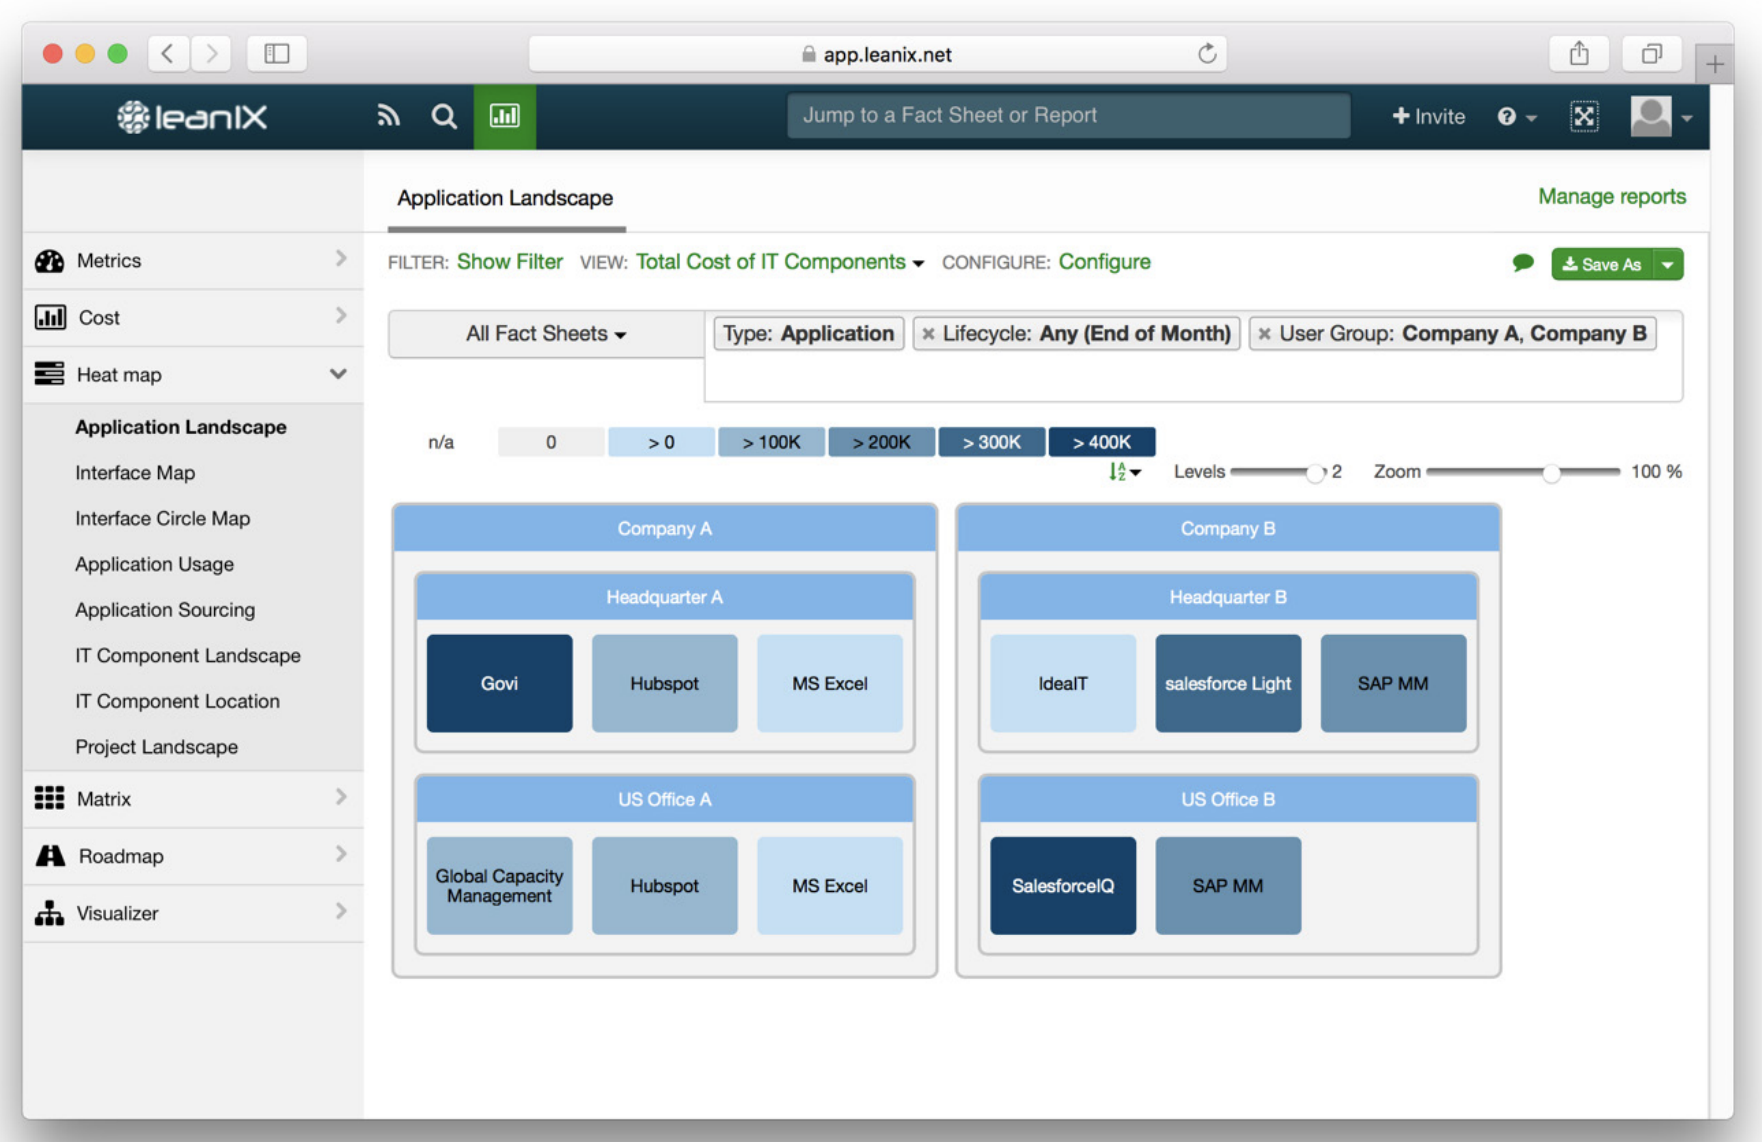The width and height of the screenshot is (1762, 1142).
Task: Open the help question mark menu
Action: tap(1515, 117)
